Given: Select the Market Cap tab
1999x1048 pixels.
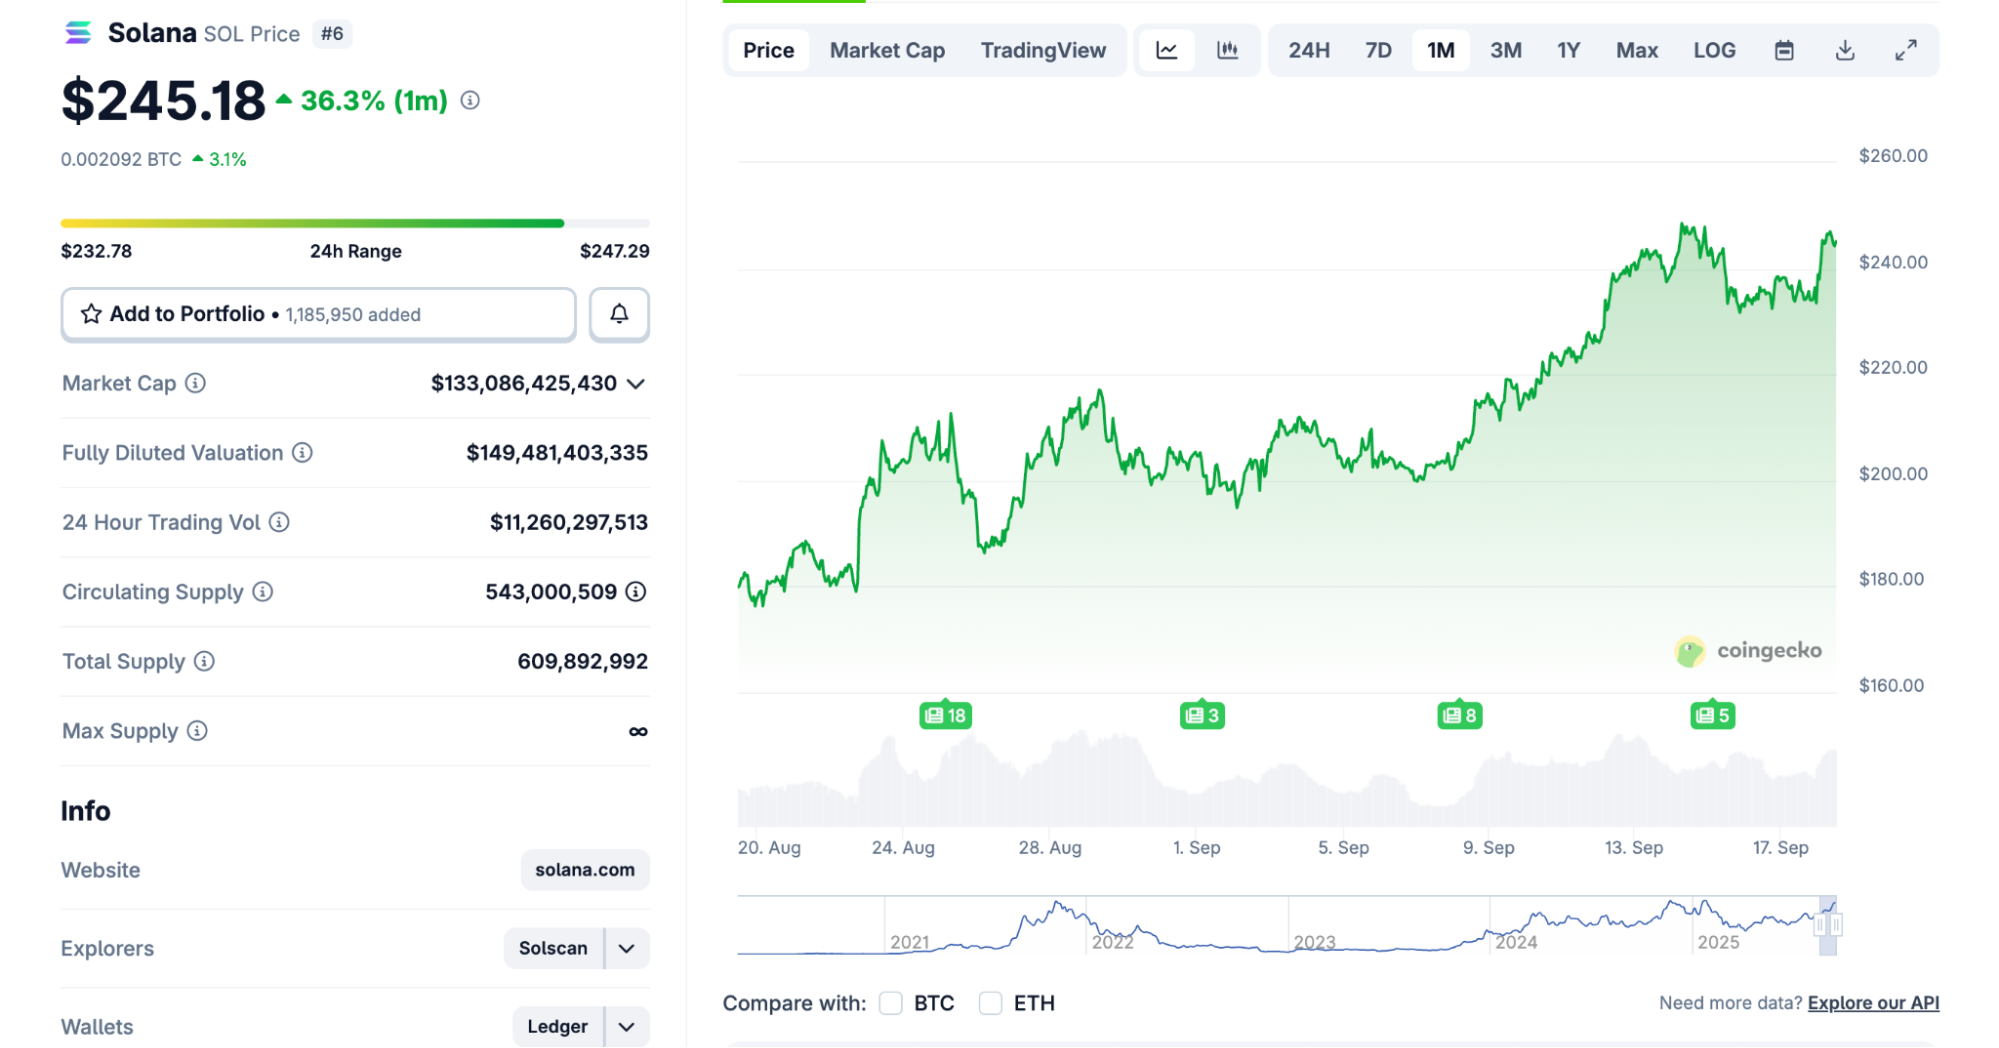Looking at the screenshot, I should point(887,50).
